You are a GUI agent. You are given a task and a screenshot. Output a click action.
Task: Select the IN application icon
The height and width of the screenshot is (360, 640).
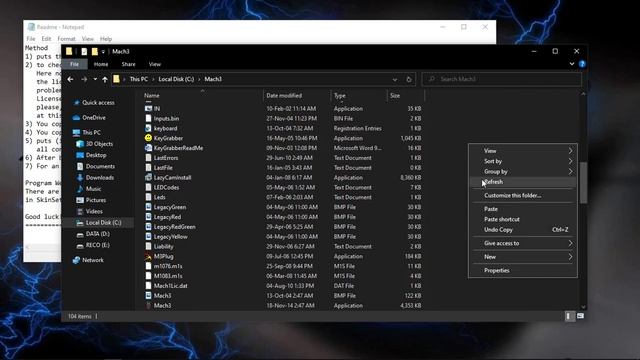click(x=148, y=109)
